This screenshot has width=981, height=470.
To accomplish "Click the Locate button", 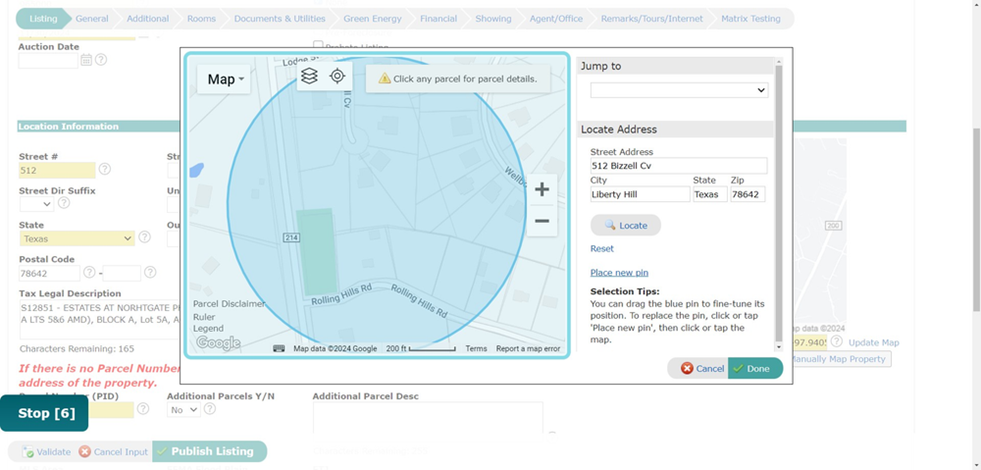I will tap(626, 225).
